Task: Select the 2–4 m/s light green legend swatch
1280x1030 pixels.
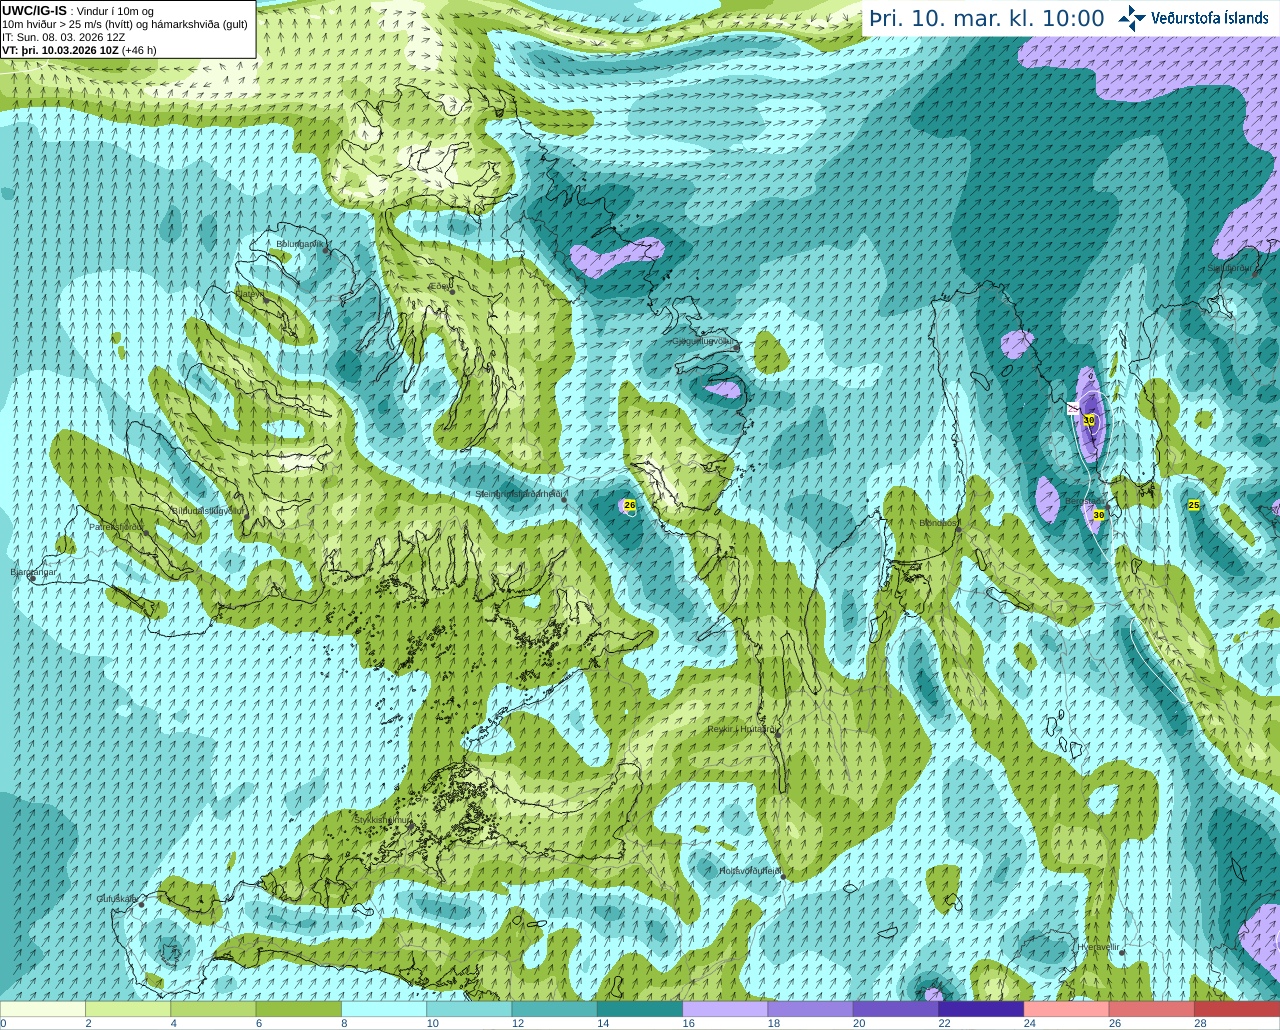Action: [128, 1009]
